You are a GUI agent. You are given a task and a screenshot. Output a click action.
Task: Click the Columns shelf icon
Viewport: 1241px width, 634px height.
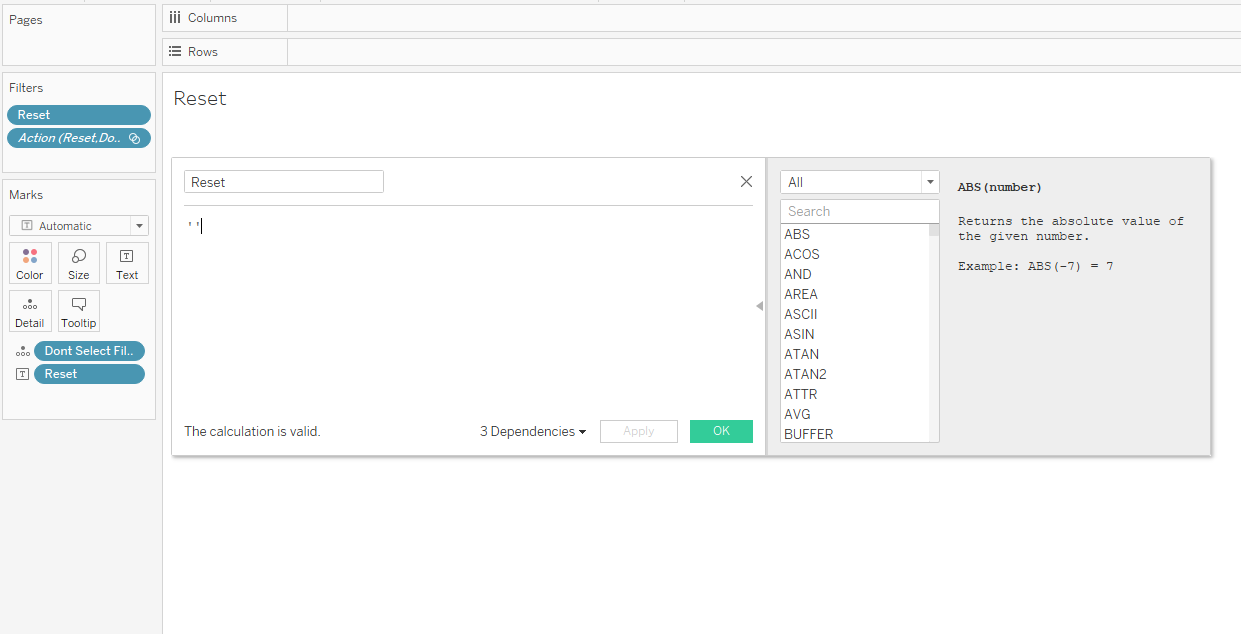pos(175,18)
